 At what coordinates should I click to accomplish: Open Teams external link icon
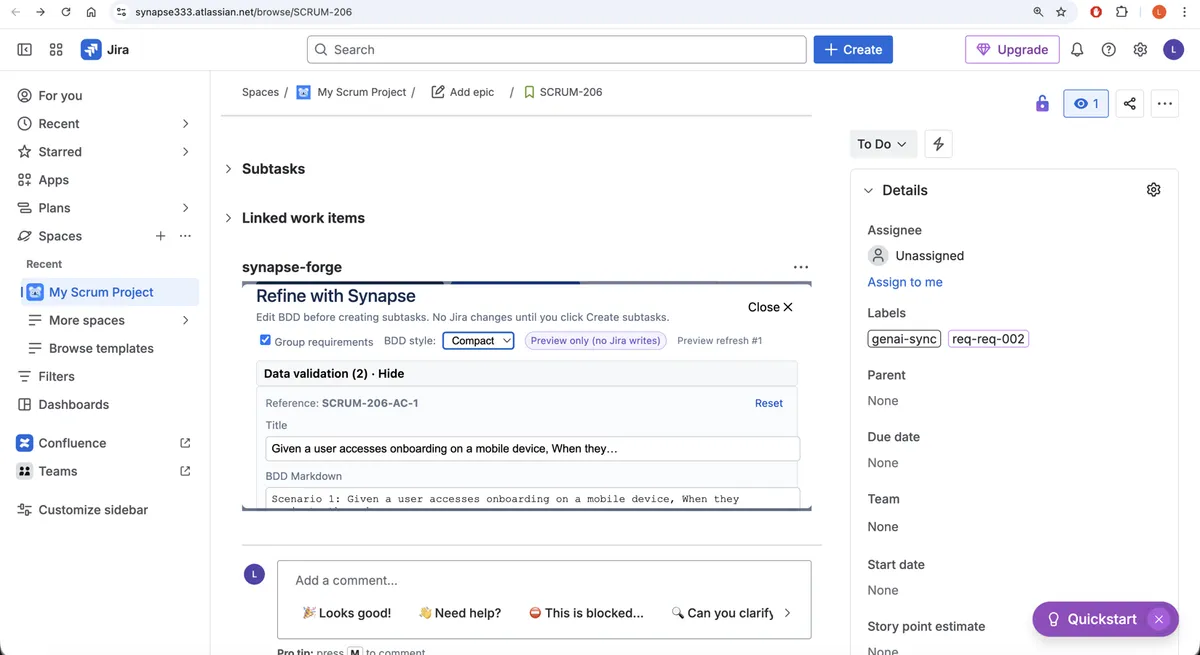click(185, 471)
